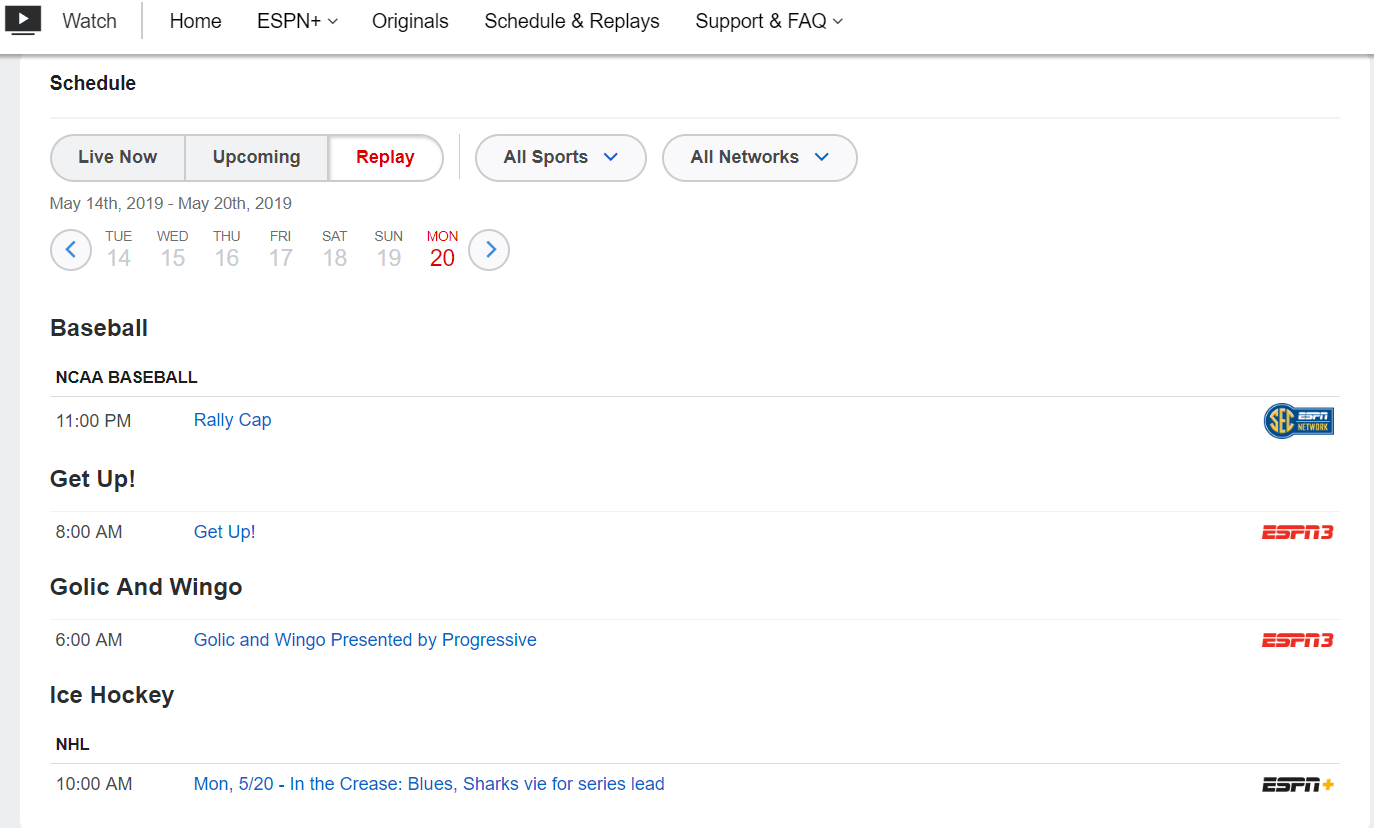Screen dimensions: 1374x828
Task: Select Saturday 18 in the date picker
Action: click(335, 250)
